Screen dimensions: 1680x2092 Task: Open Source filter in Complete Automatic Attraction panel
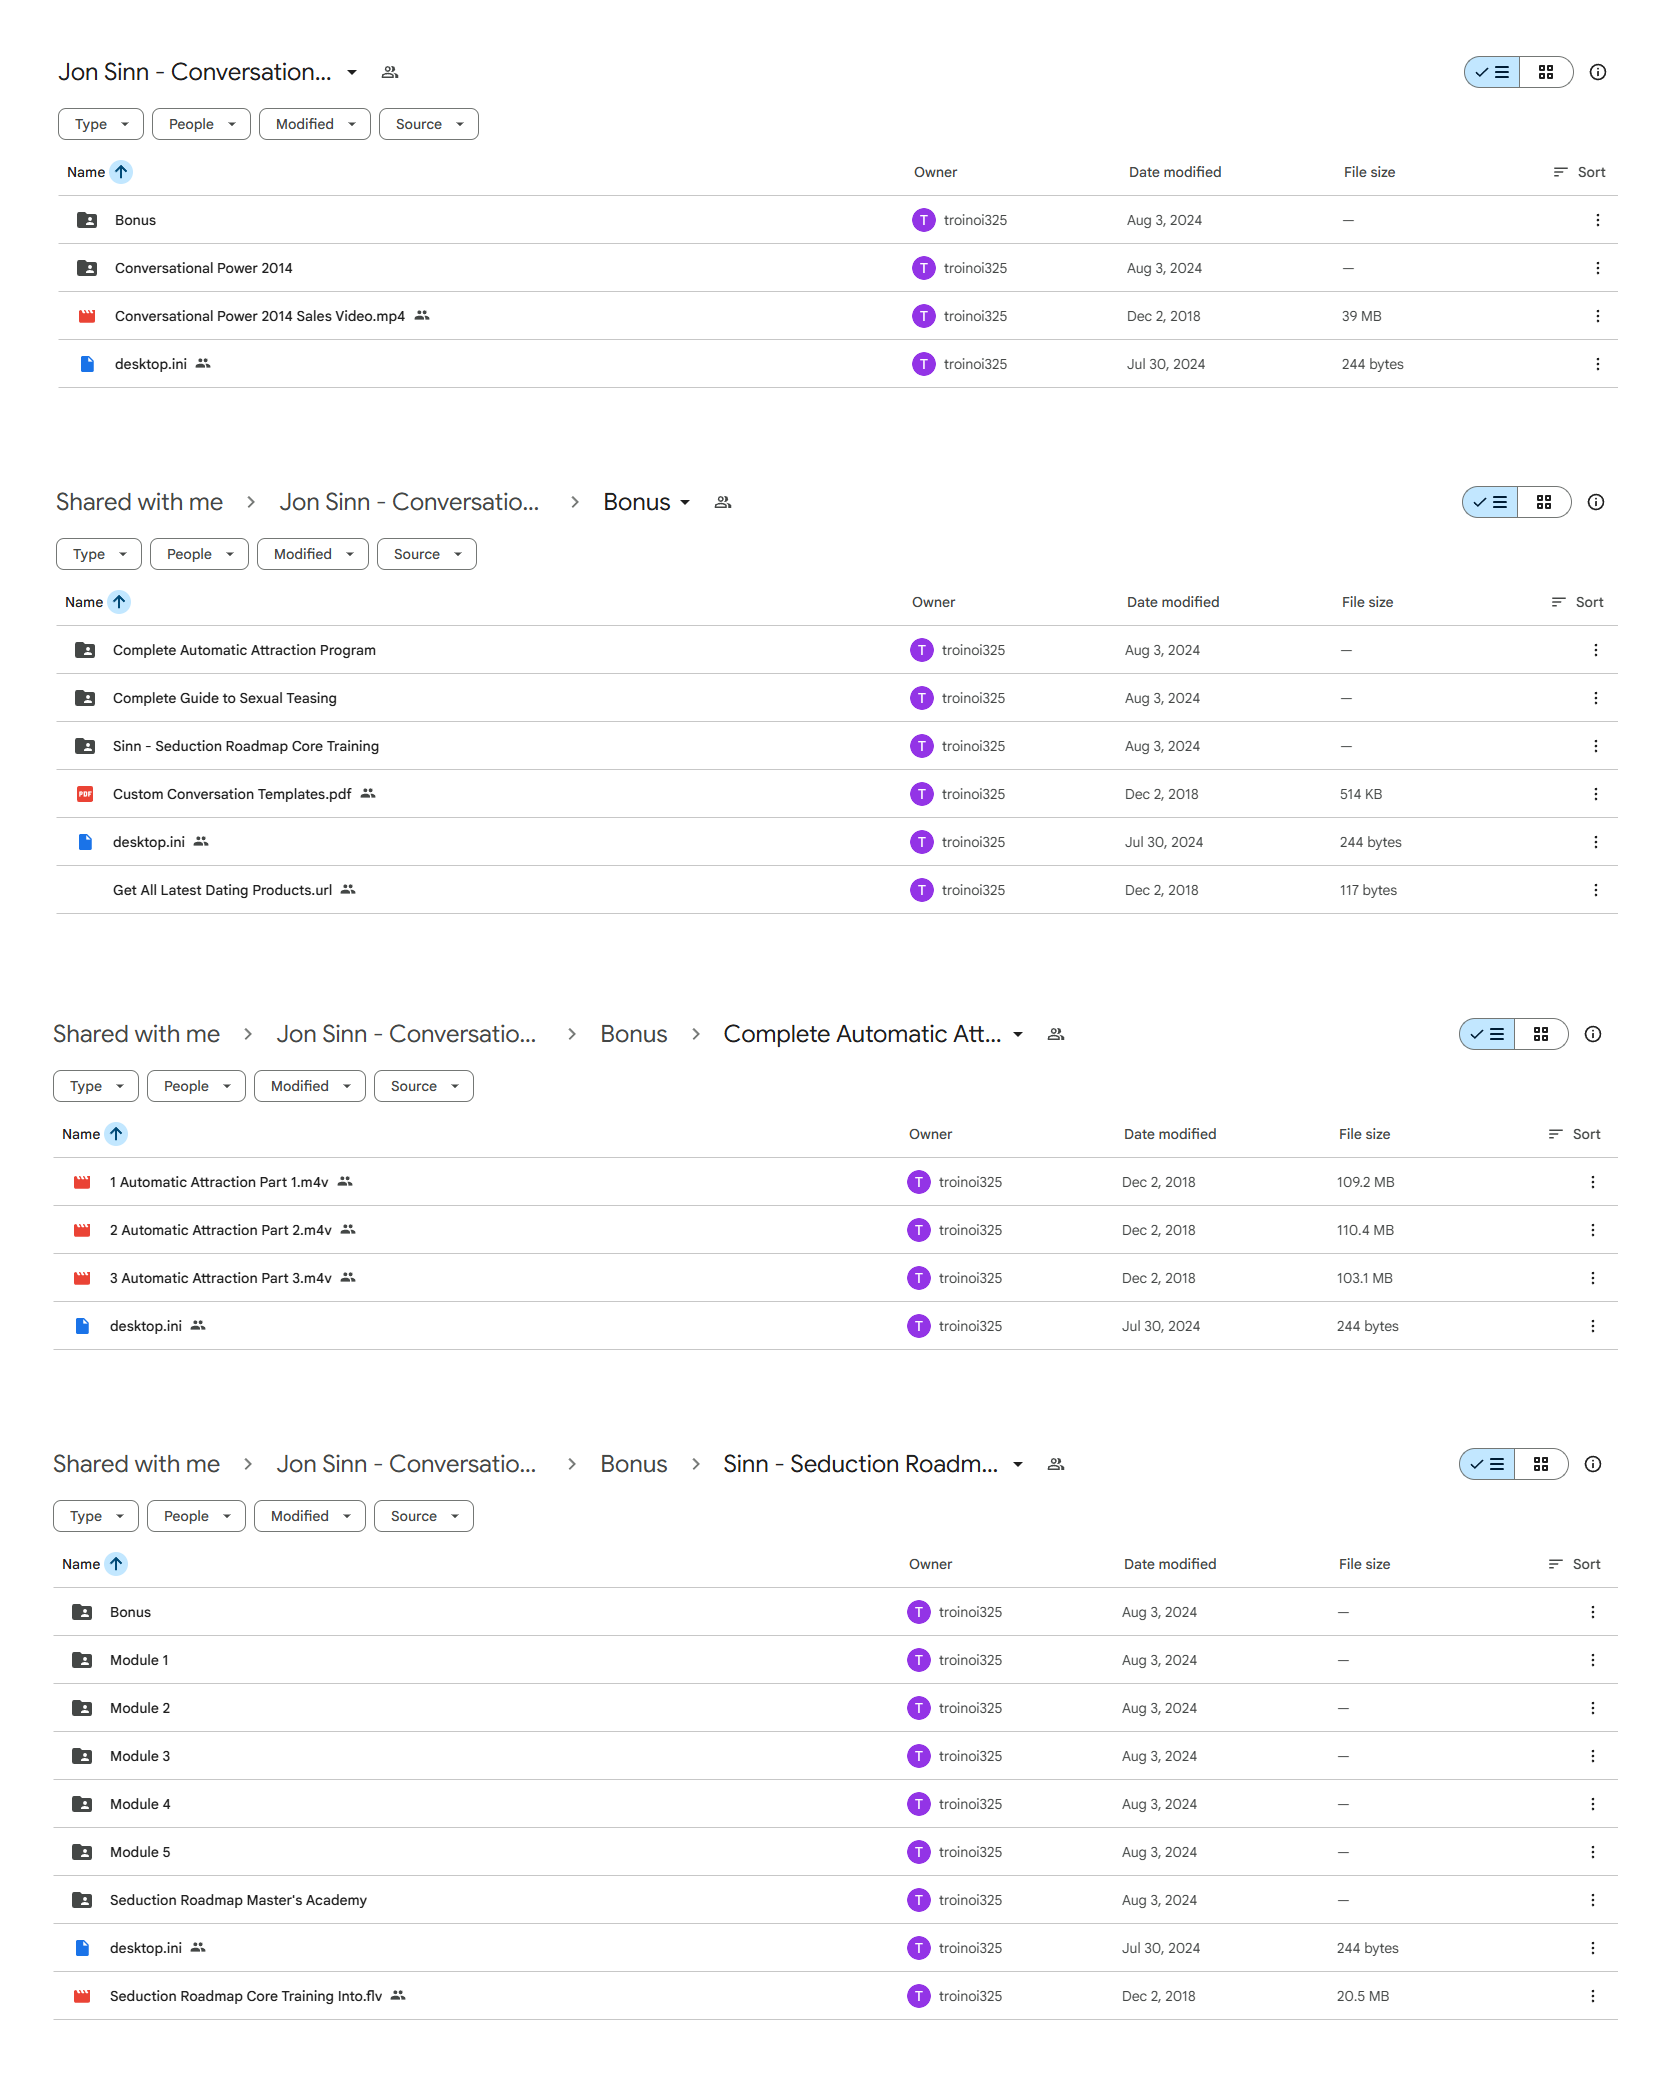(x=424, y=1086)
